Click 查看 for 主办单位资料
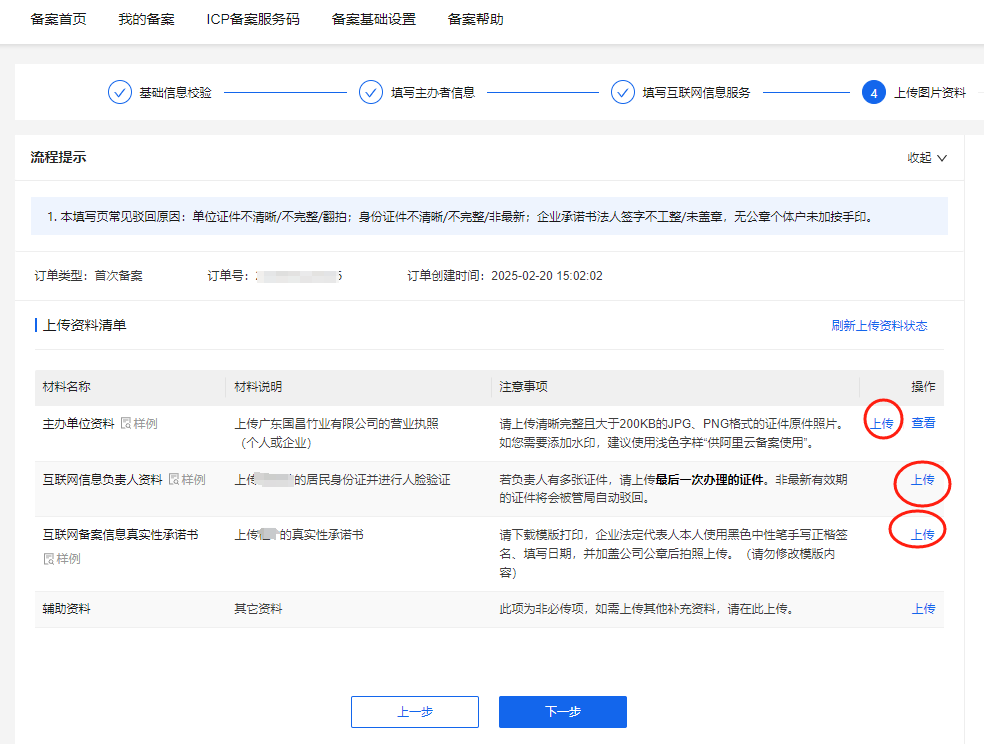 tap(923, 423)
